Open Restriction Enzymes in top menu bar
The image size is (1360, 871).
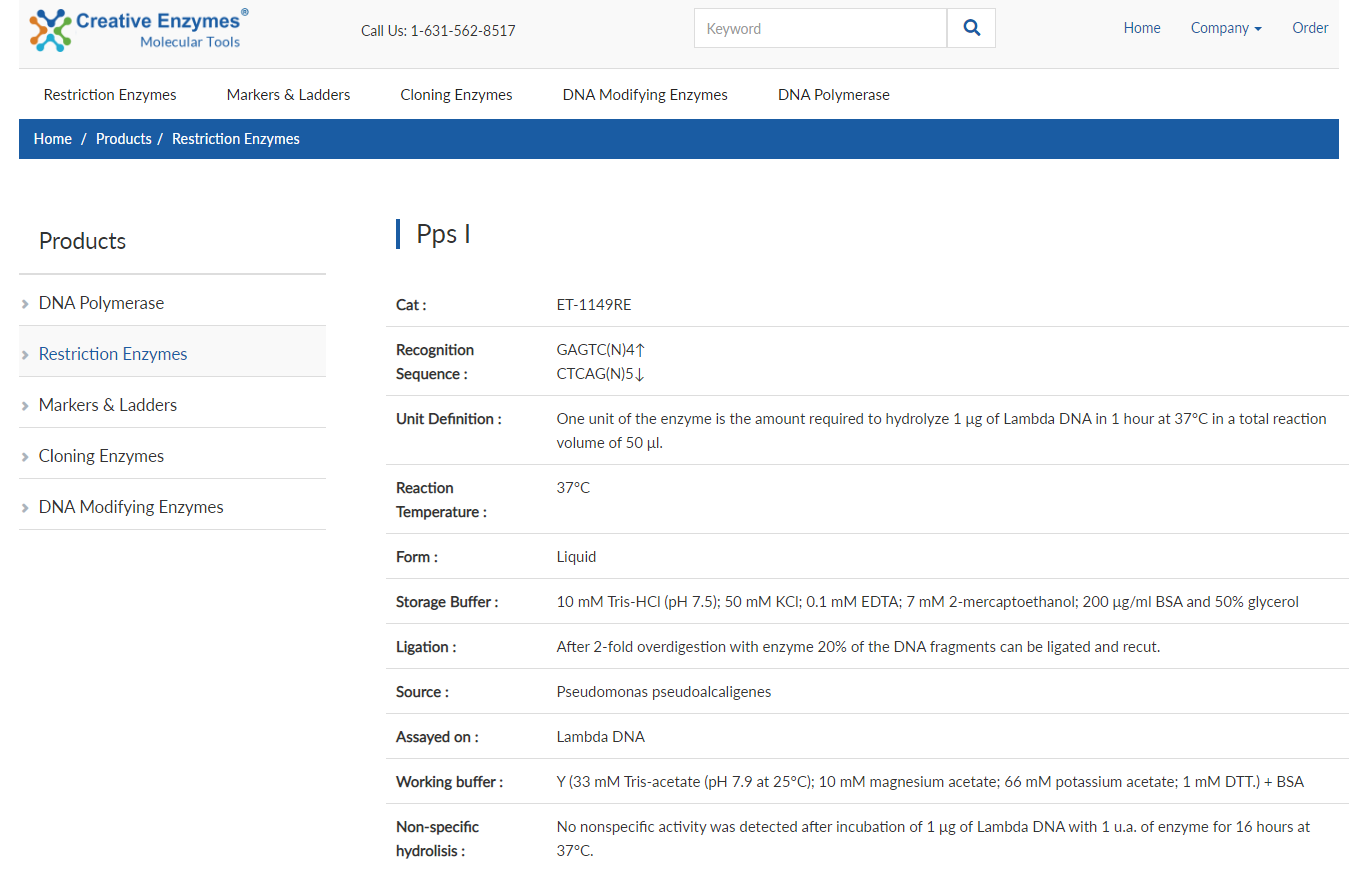pos(110,95)
